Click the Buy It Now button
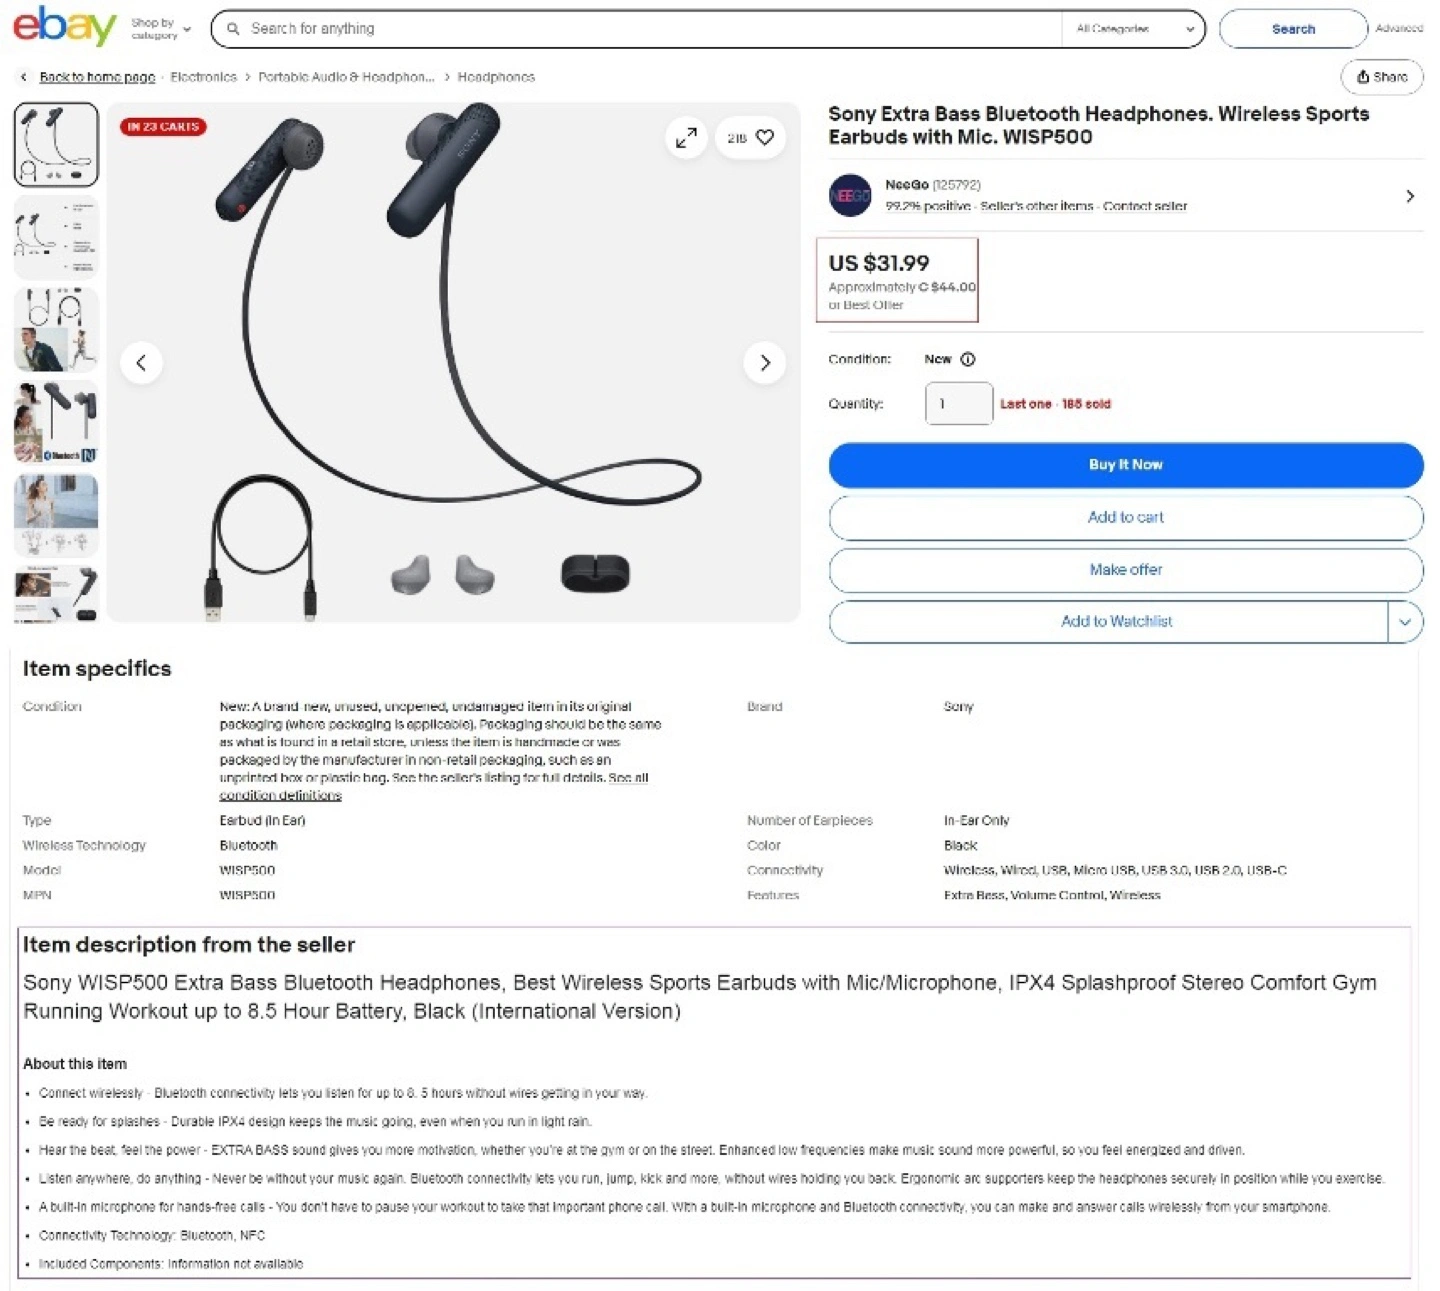 pos(1126,465)
